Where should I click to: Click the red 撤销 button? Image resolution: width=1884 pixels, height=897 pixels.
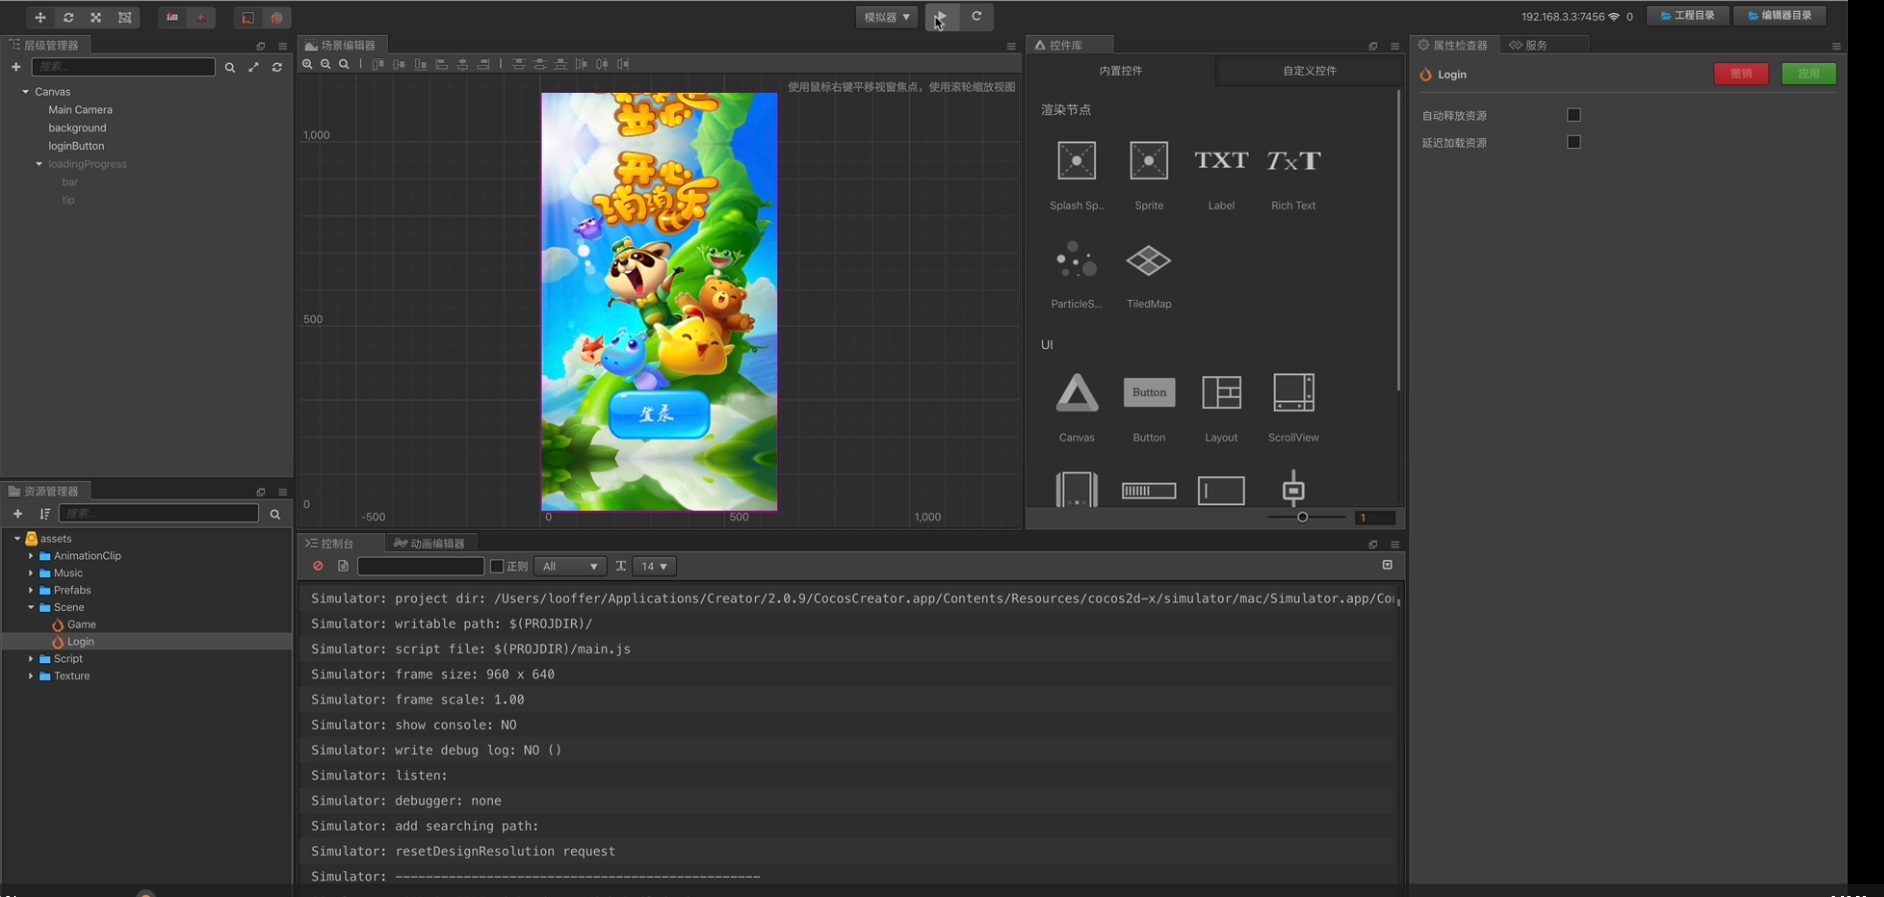tap(1740, 74)
